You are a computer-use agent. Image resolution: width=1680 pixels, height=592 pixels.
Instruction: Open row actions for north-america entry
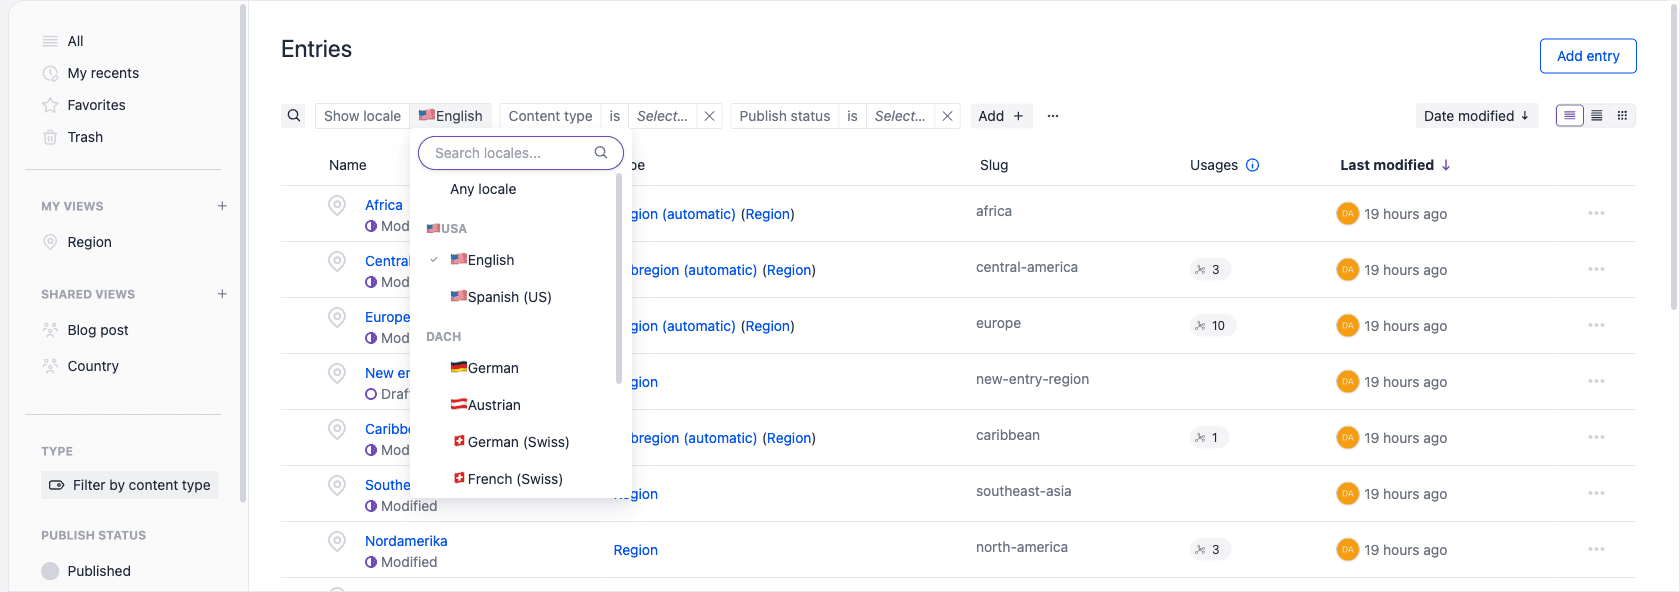tap(1596, 549)
